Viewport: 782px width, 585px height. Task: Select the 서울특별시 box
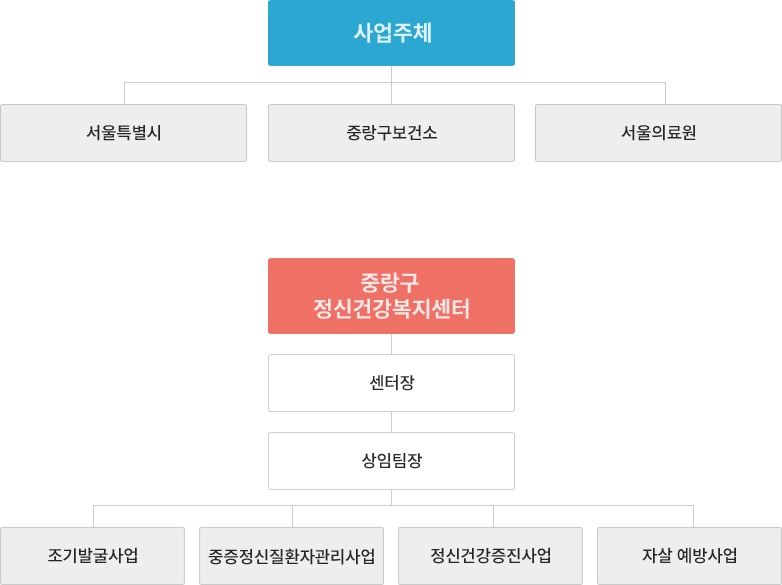(124, 133)
